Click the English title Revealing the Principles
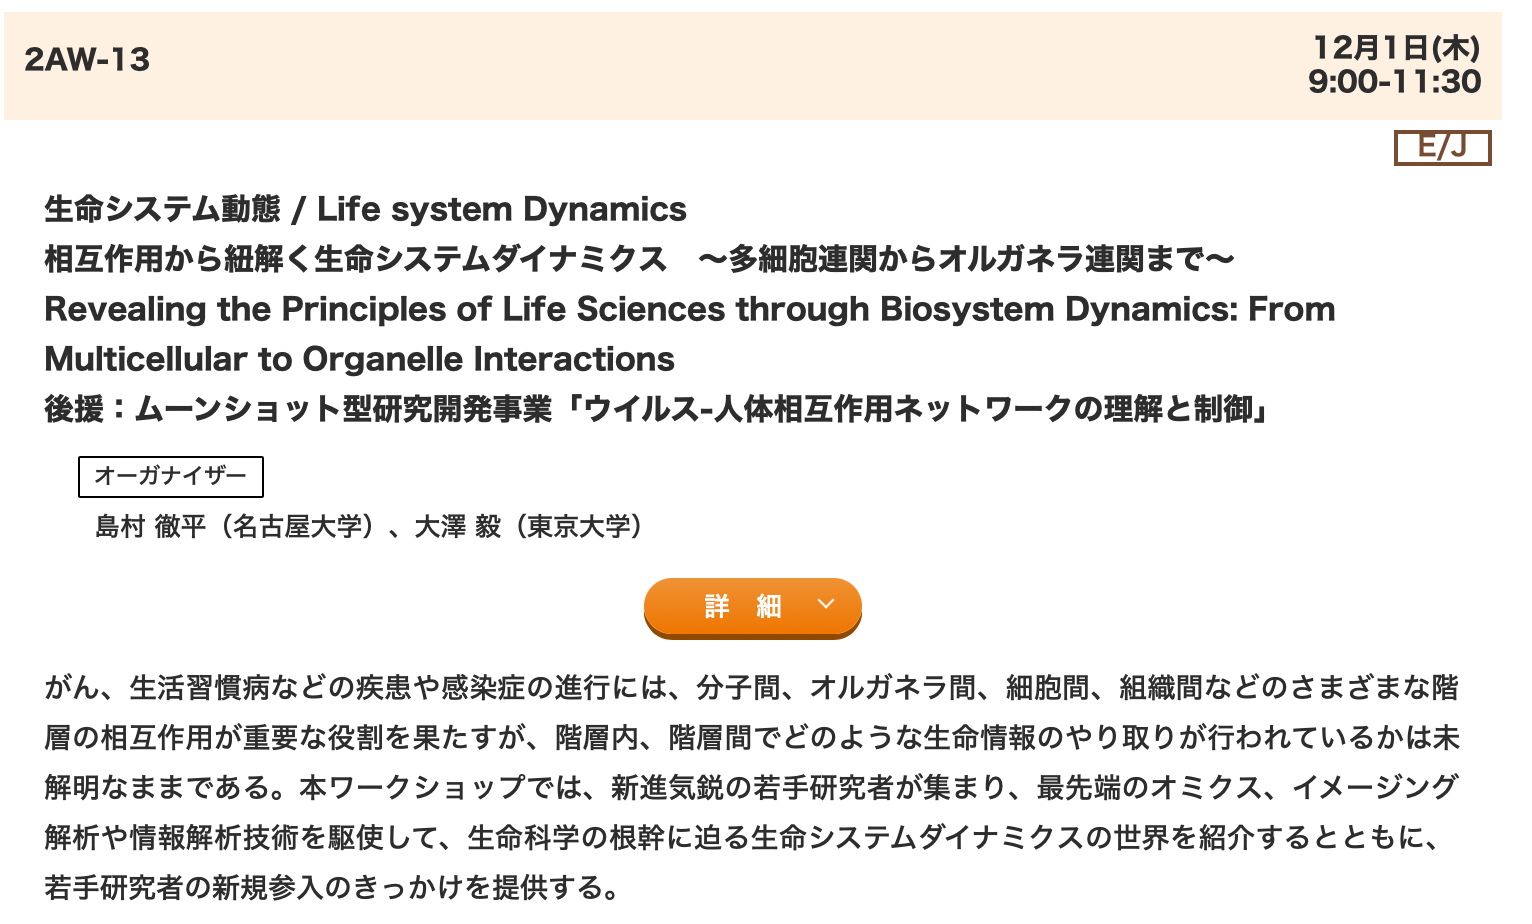Screen dimensions: 1532x924 pos(690,309)
